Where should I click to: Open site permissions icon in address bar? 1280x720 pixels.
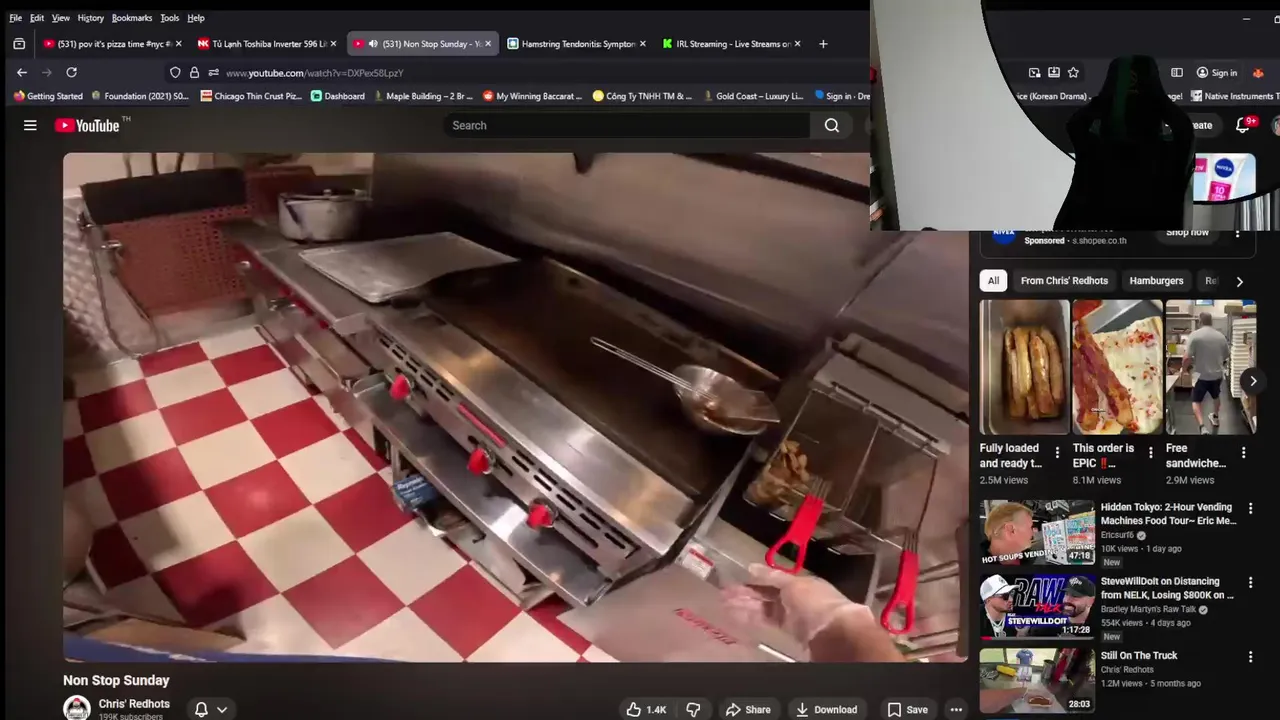coord(213,73)
